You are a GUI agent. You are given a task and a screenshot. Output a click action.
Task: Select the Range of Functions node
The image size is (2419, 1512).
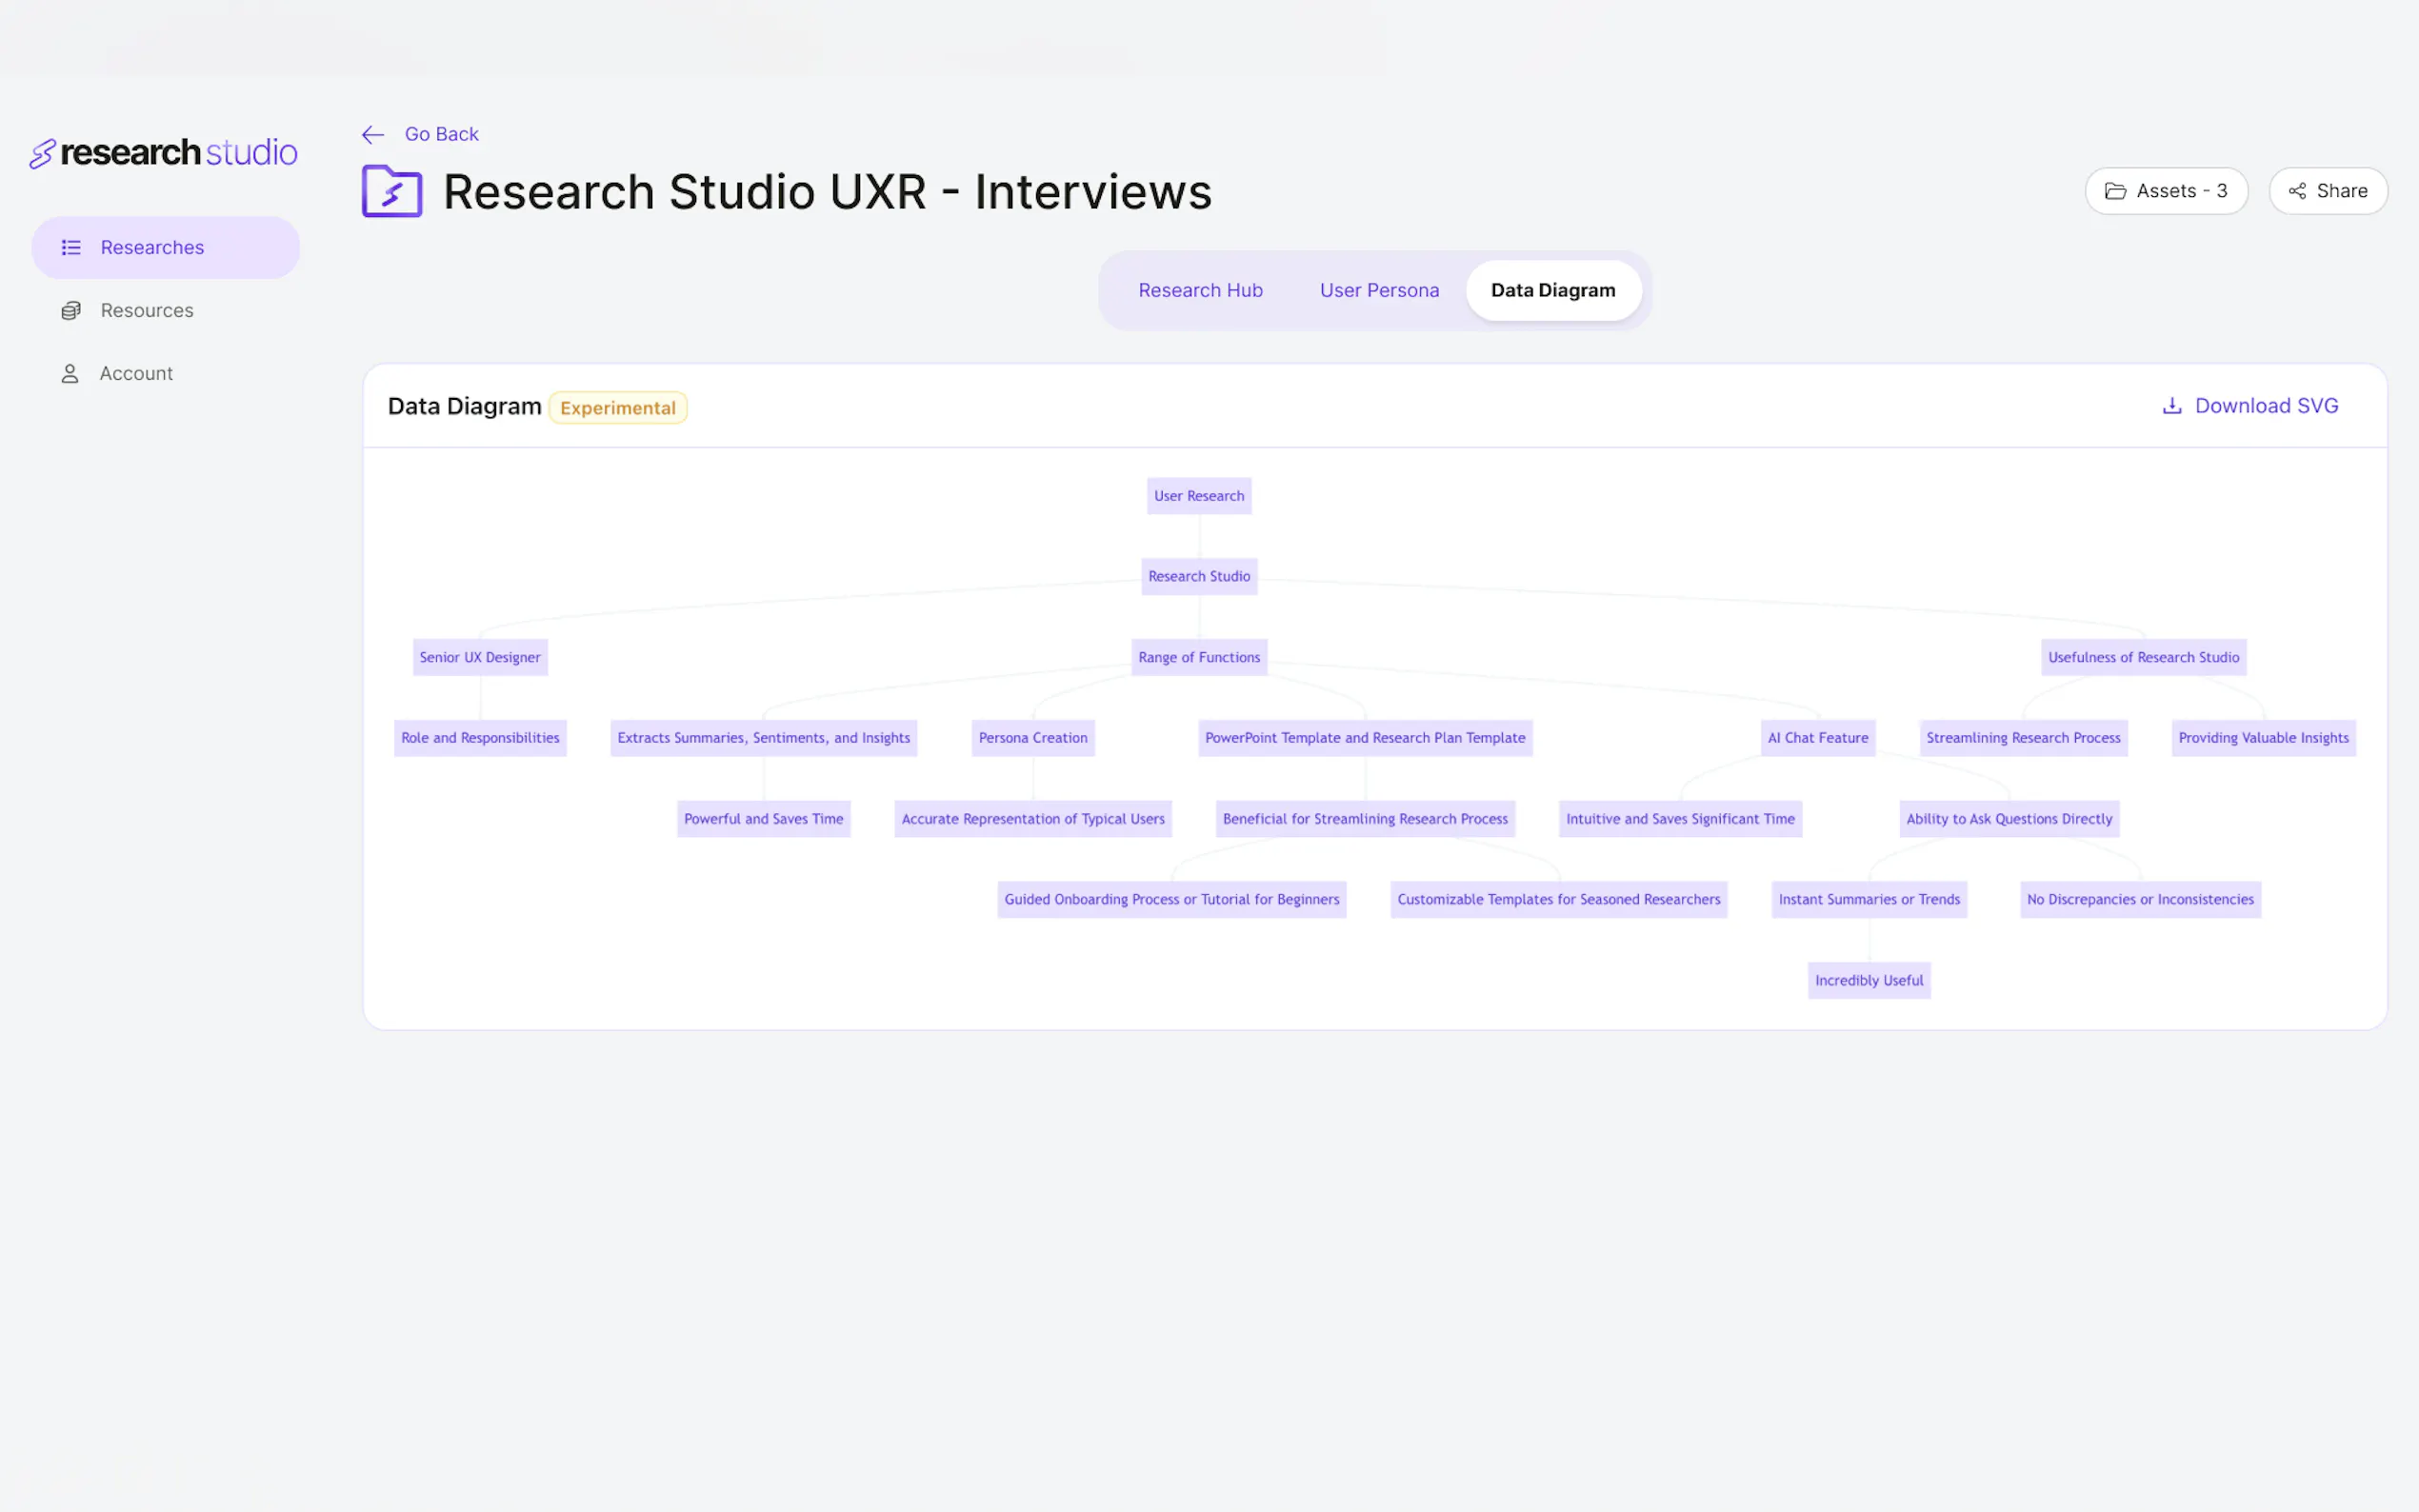[x=1198, y=658]
